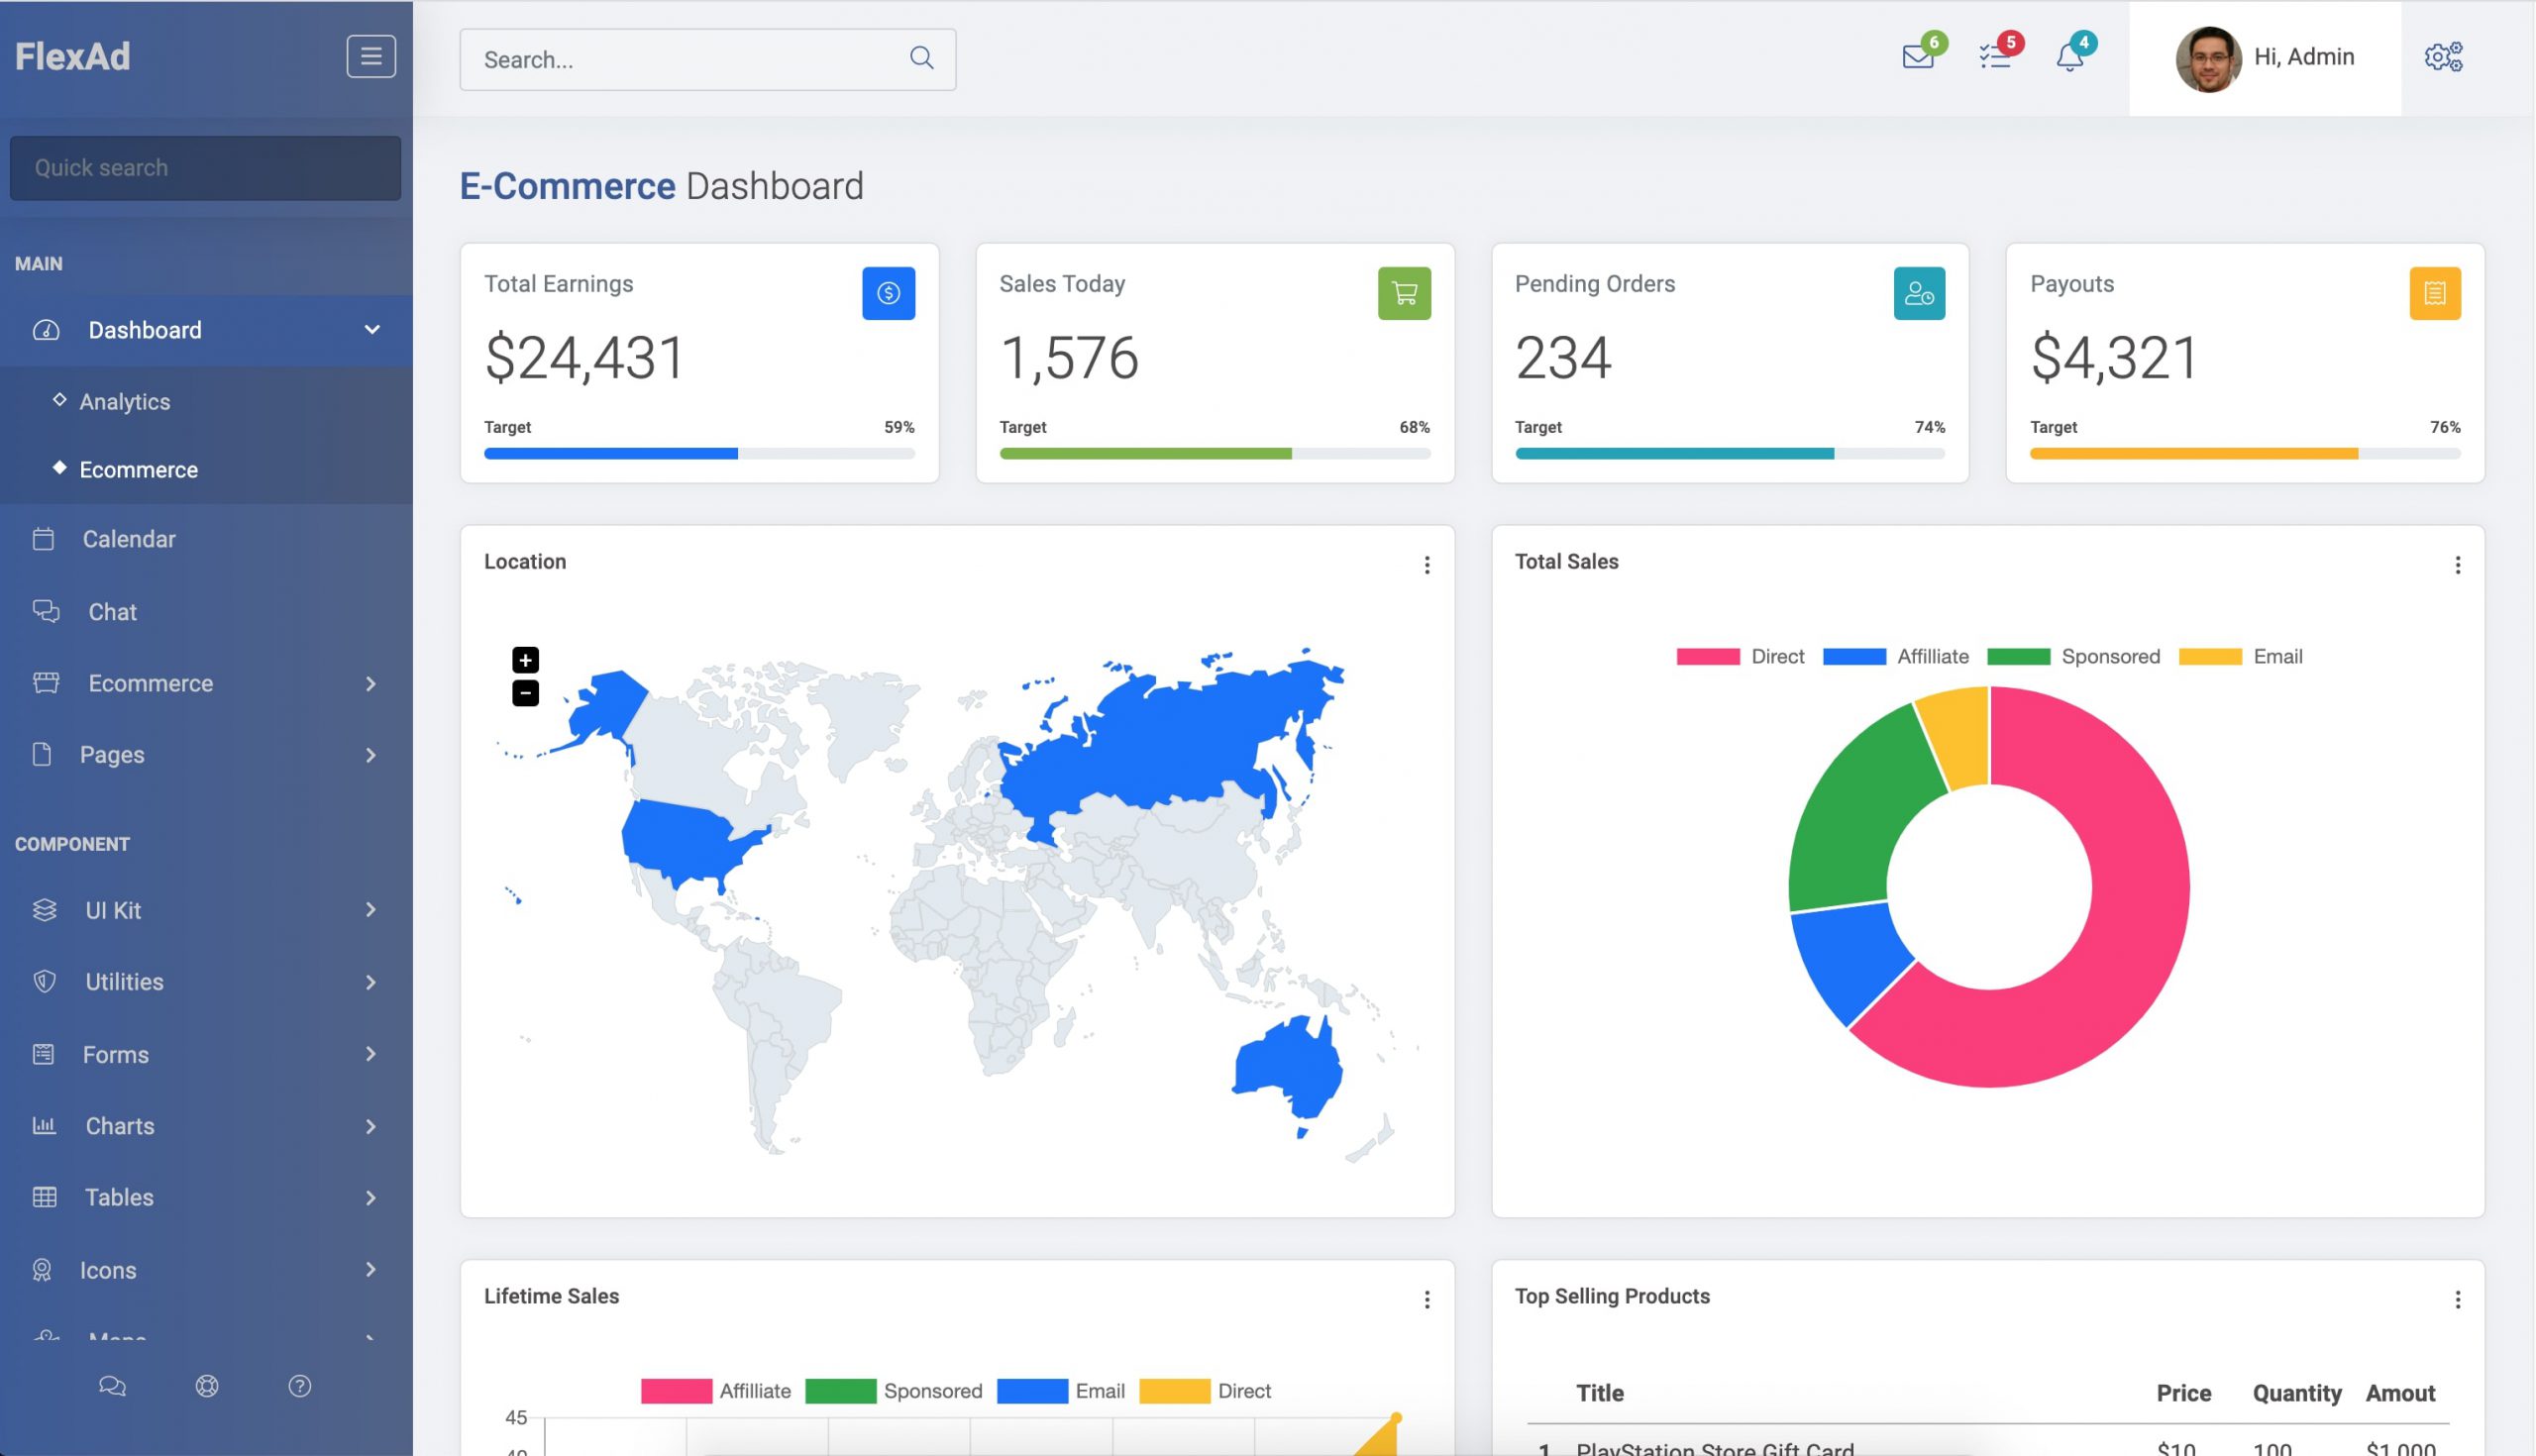The height and width of the screenshot is (1456, 2536).
Task: Click the Forms sidebar icon
Action: (x=43, y=1054)
